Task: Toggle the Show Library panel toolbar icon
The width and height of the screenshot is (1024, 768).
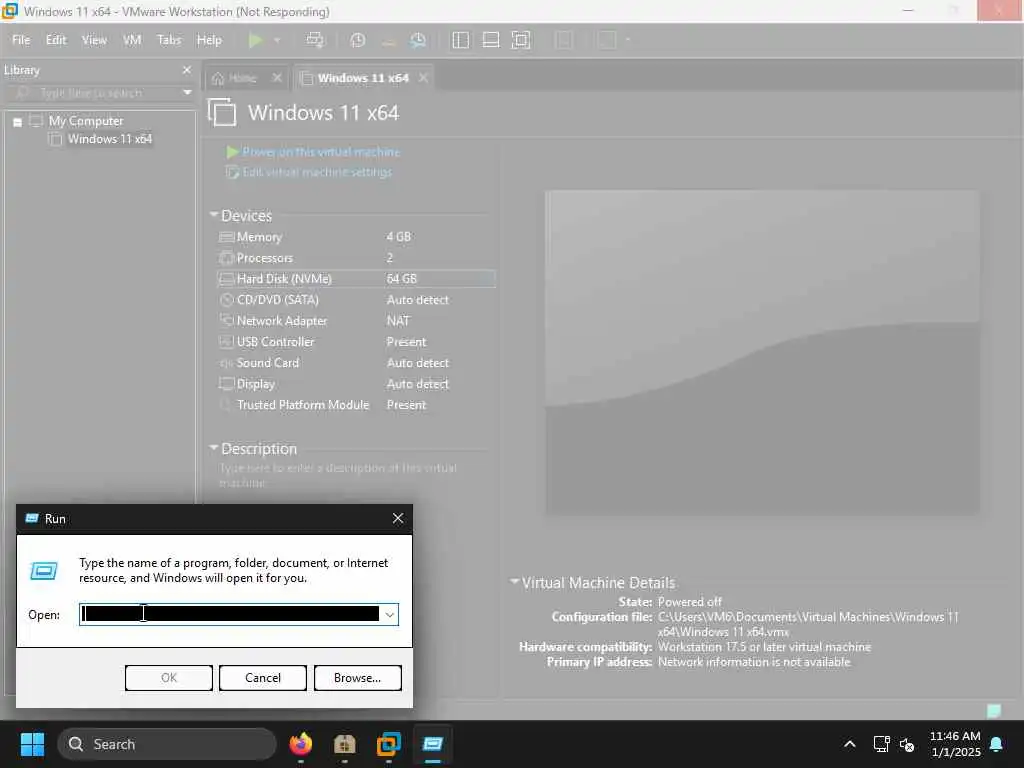Action: [460, 40]
